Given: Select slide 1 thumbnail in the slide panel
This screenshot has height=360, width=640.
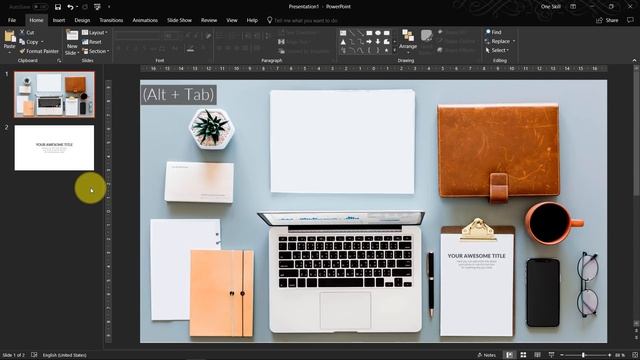Looking at the screenshot, I should [x=54, y=94].
